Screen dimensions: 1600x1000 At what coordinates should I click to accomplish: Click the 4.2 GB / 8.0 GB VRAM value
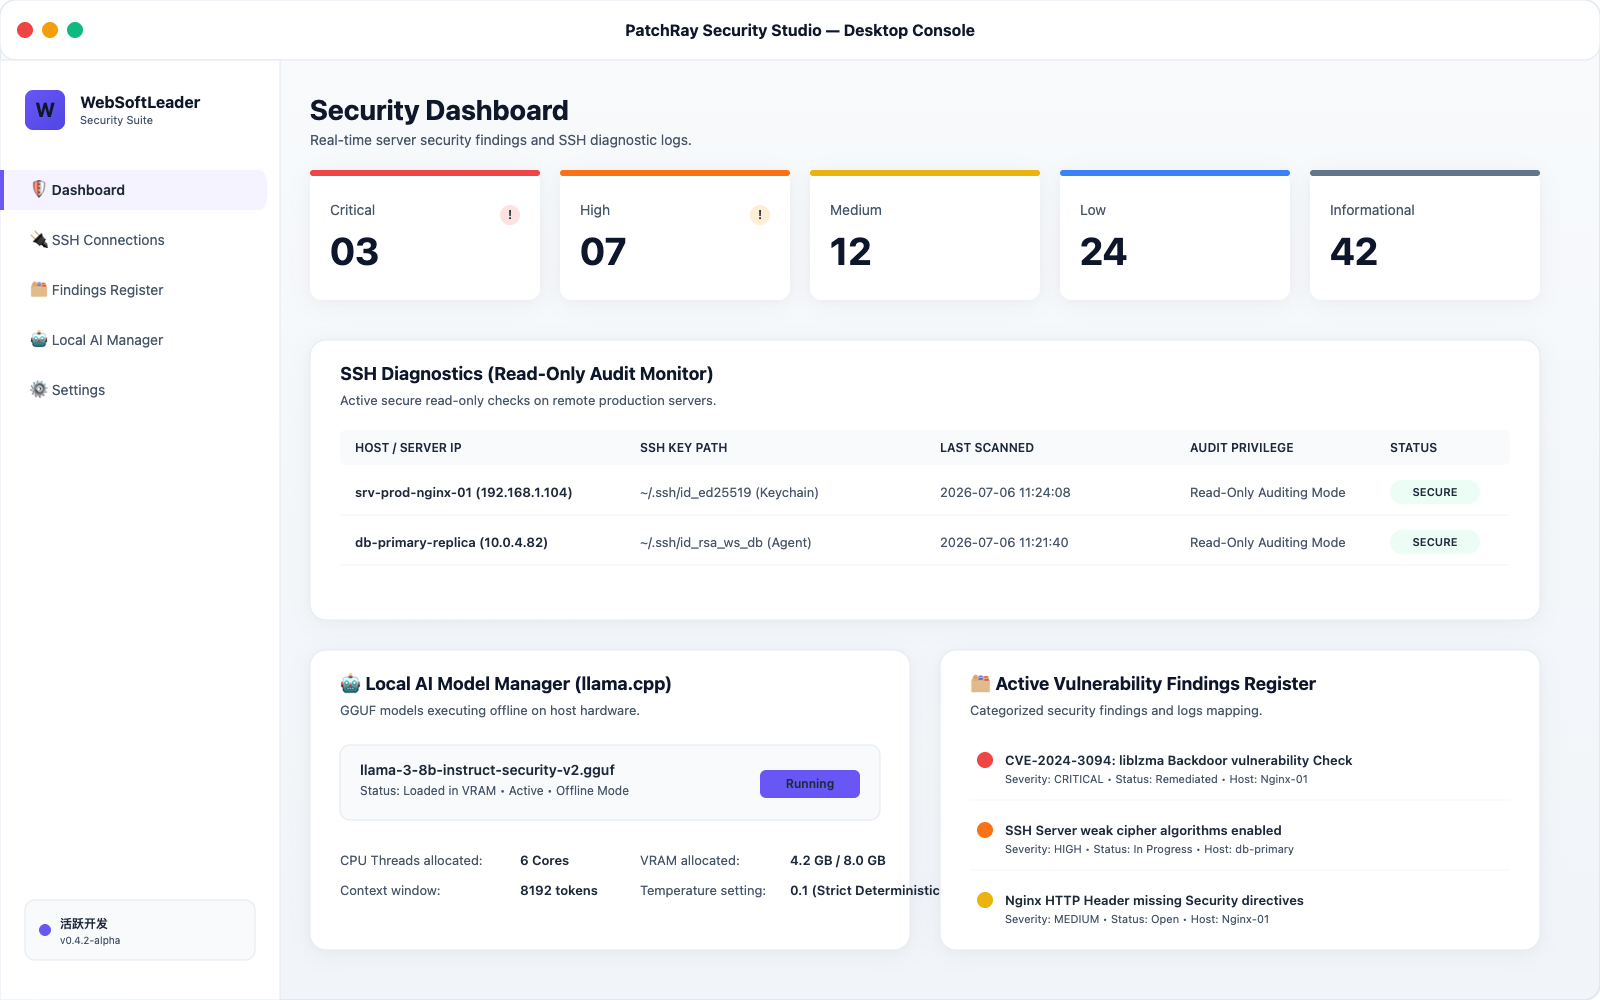[x=837, y=860]
